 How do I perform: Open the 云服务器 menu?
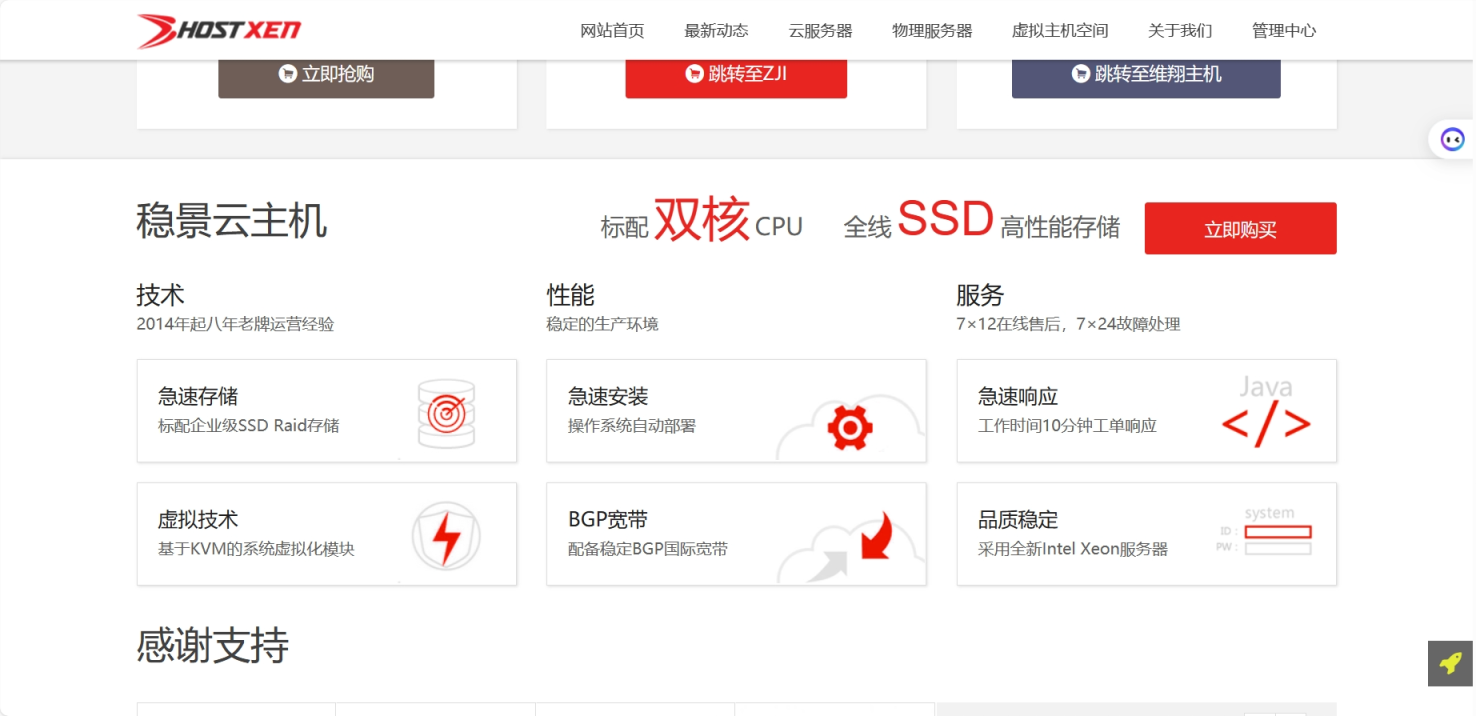820,31
